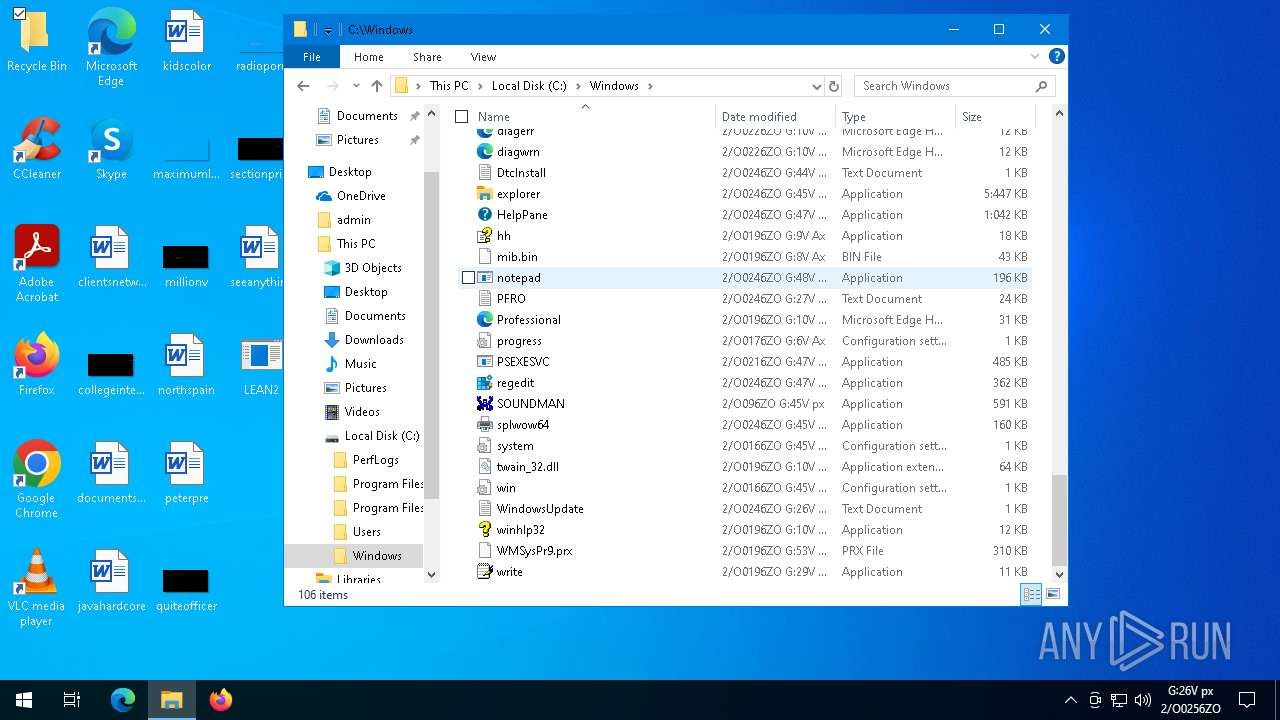Go up one folder level arrow
Screen dimensions: 1280x720
point(377,86)
